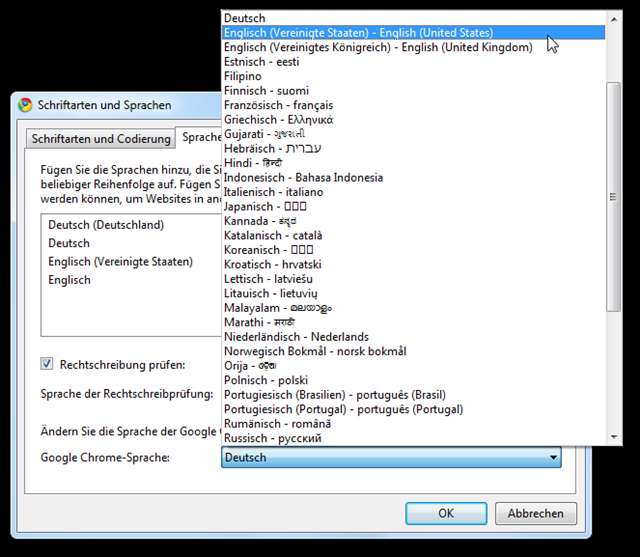Select the Japanisch option
This screenshot has height=557, width=640.
click(413, 206)
